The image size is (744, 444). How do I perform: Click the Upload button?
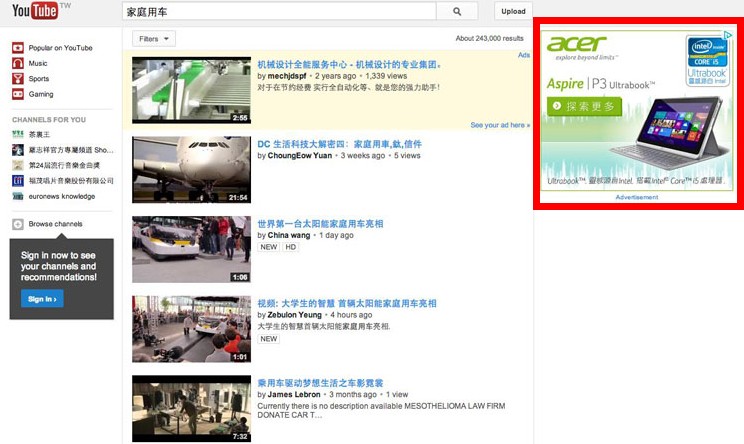click(513, 11)
